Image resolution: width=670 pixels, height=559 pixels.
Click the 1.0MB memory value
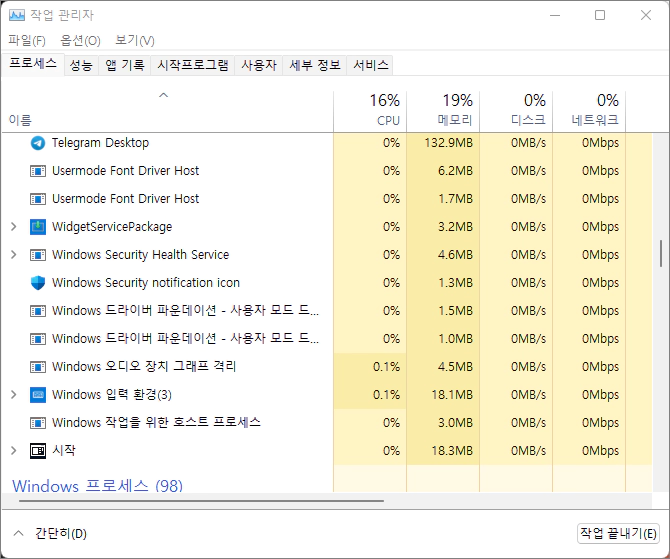[x=455, y=339]
